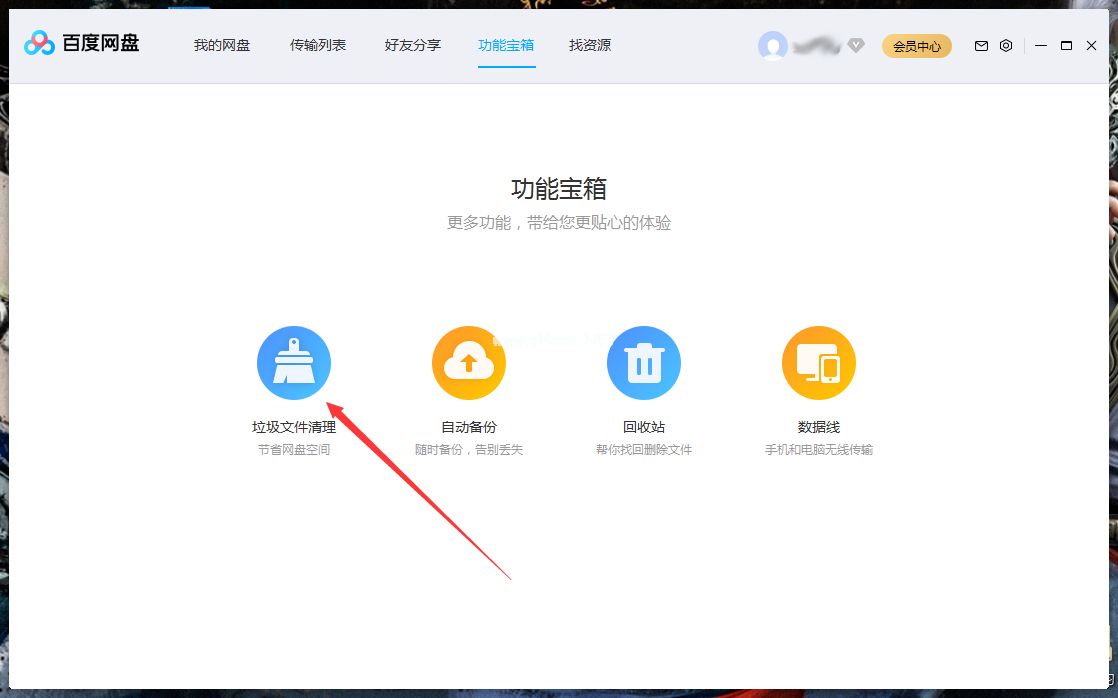Open the 找资源 tab
Image resolution: width=1118 pixels, height=698 pixels.
(x=589, y=45)
